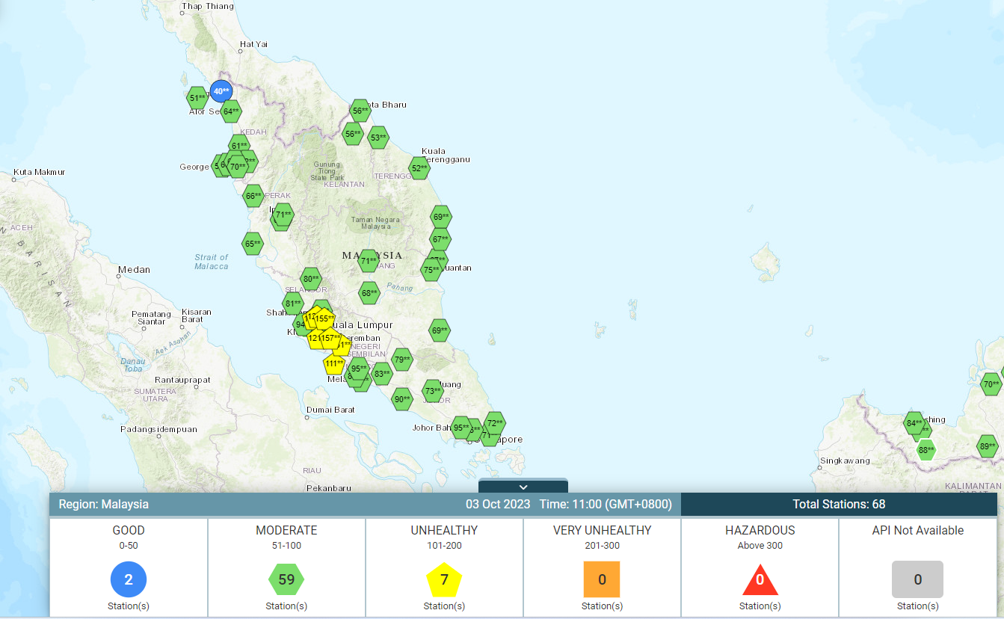Viewport: 1004px width, 619px height.
Task: Select the Very Unhealthy orange square icon
Action: pyautogui.click(x=602, y=579)
